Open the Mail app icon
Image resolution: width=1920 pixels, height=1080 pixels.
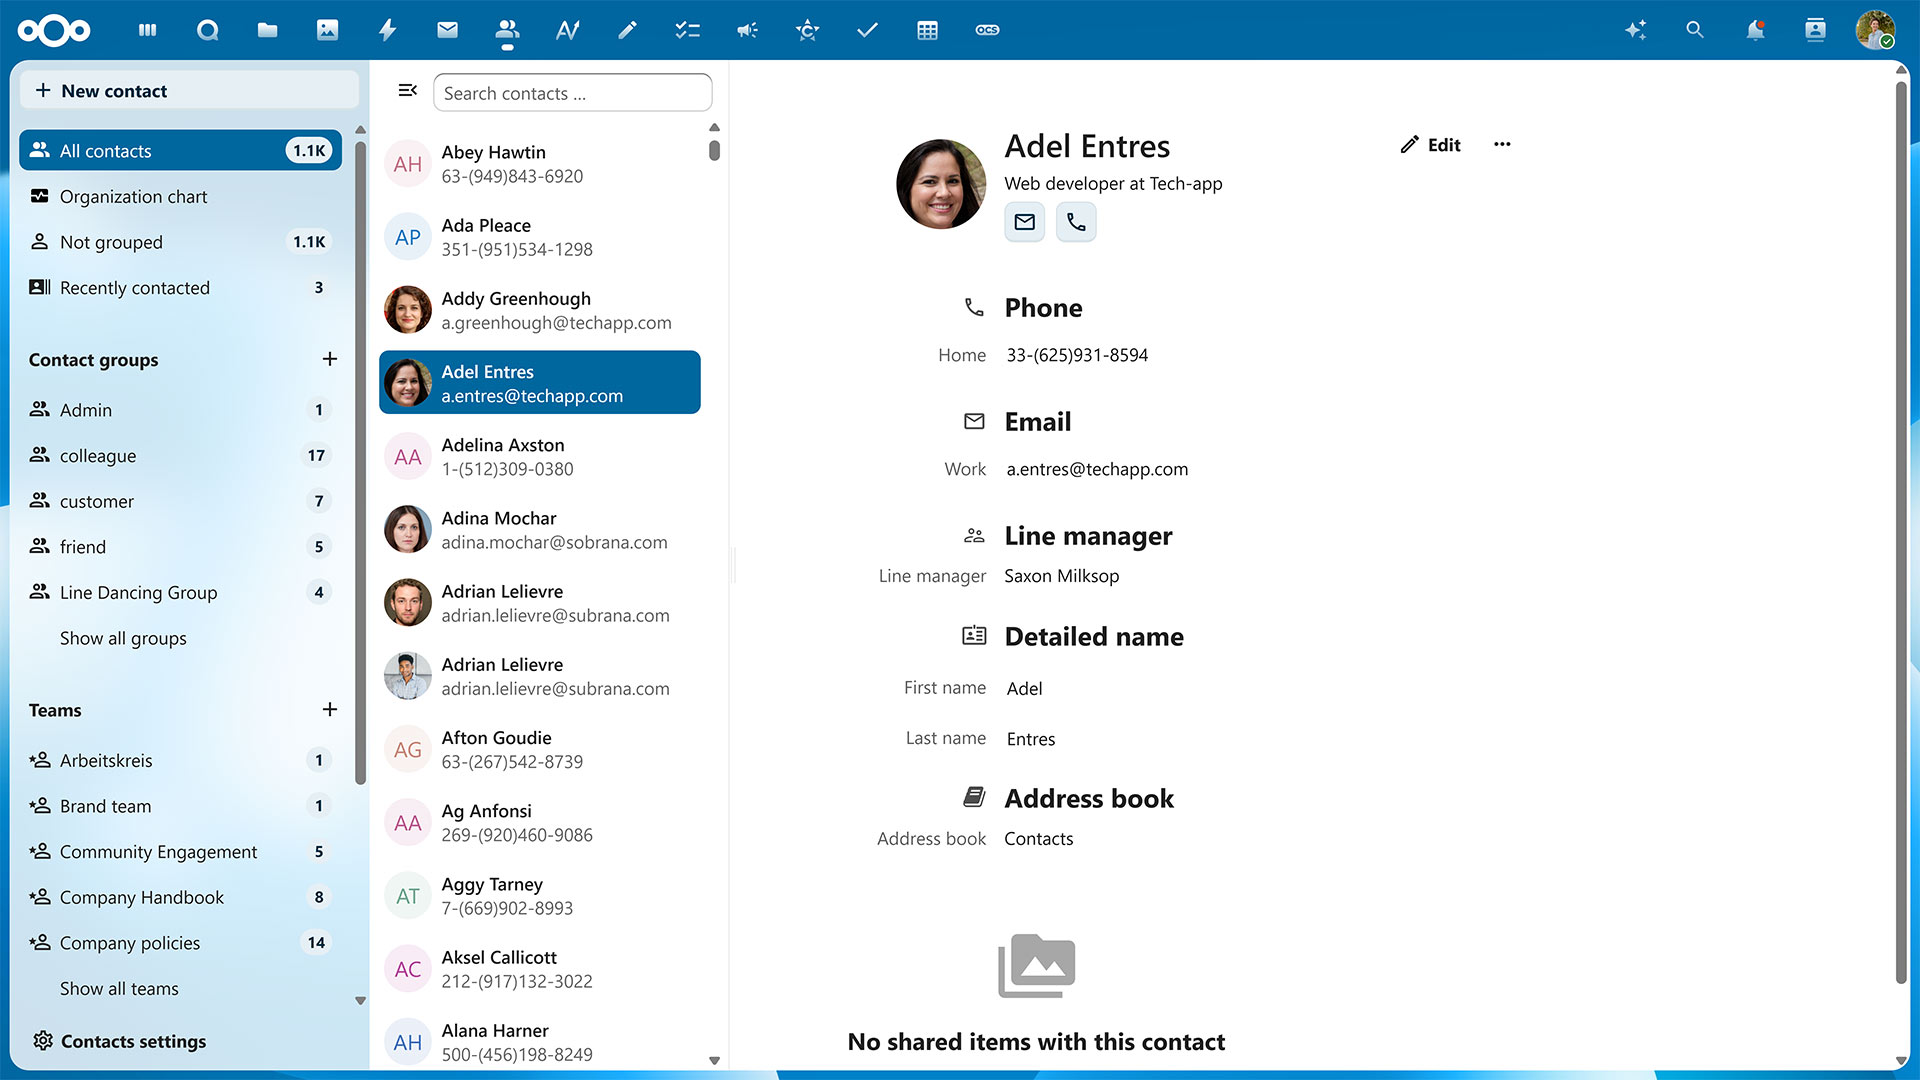click(x=447, y=30)
